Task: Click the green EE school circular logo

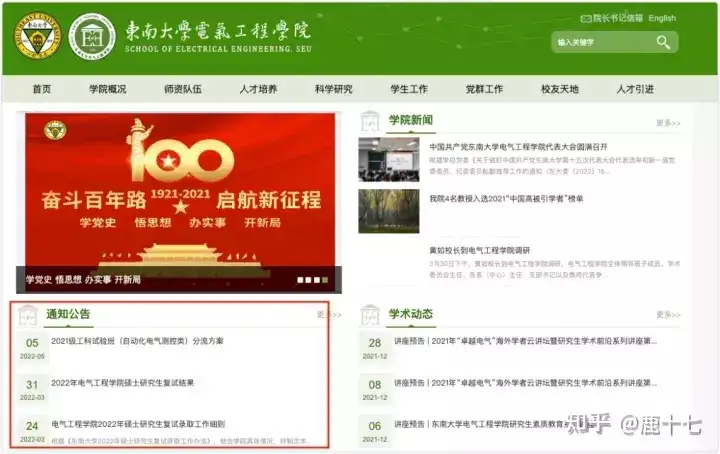Action: (x=92, y=36)
